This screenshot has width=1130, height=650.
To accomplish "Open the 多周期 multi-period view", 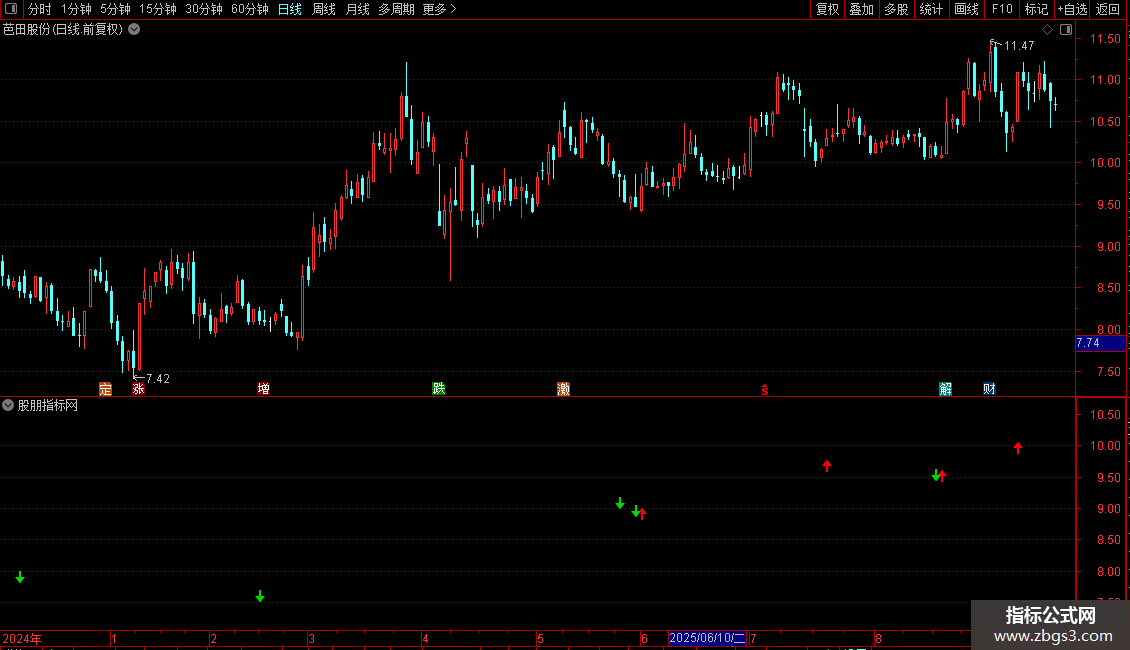I will pyautogui.click(x=396, y=9).
